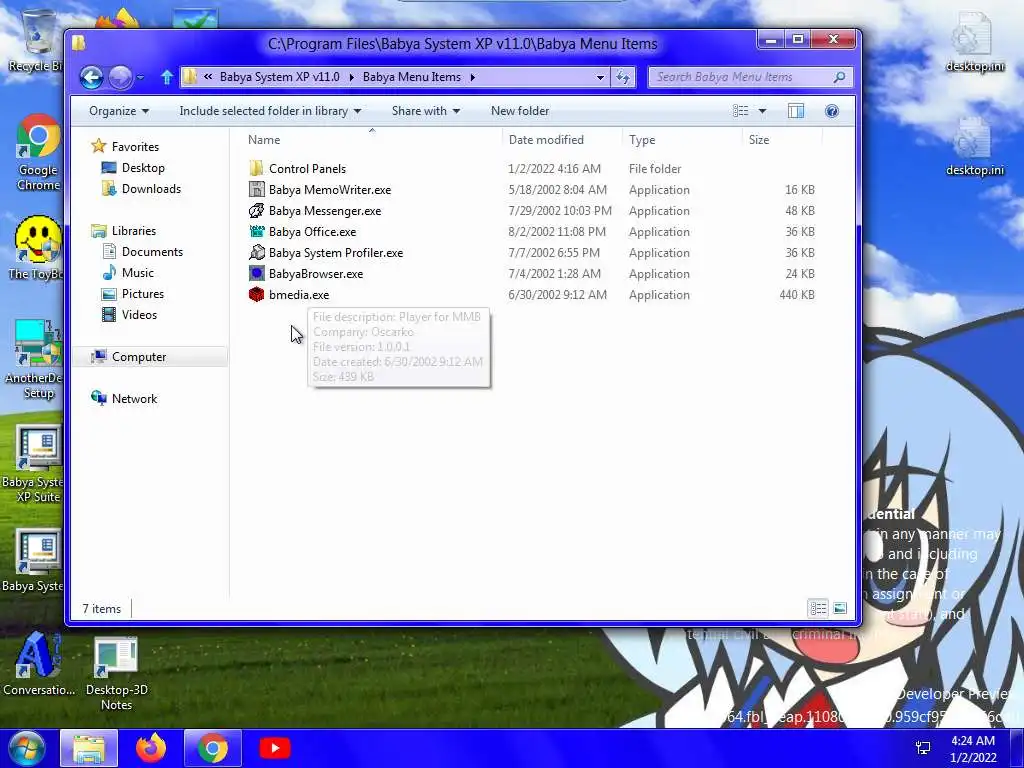Image resolution: width=1024 pixels, height=768 pixels.
Task: Change your view icon in toolbar
Action: point(741,111)
